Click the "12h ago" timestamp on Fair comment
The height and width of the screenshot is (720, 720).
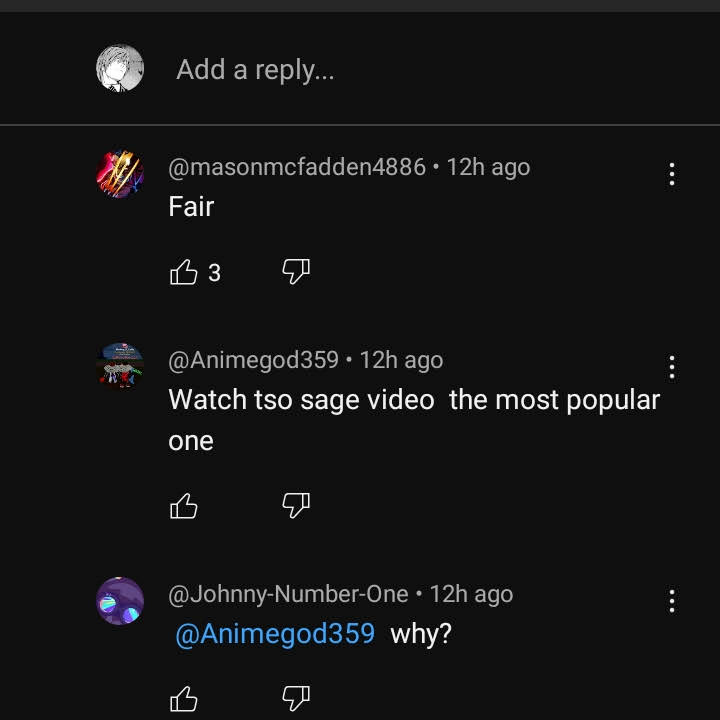488,167
